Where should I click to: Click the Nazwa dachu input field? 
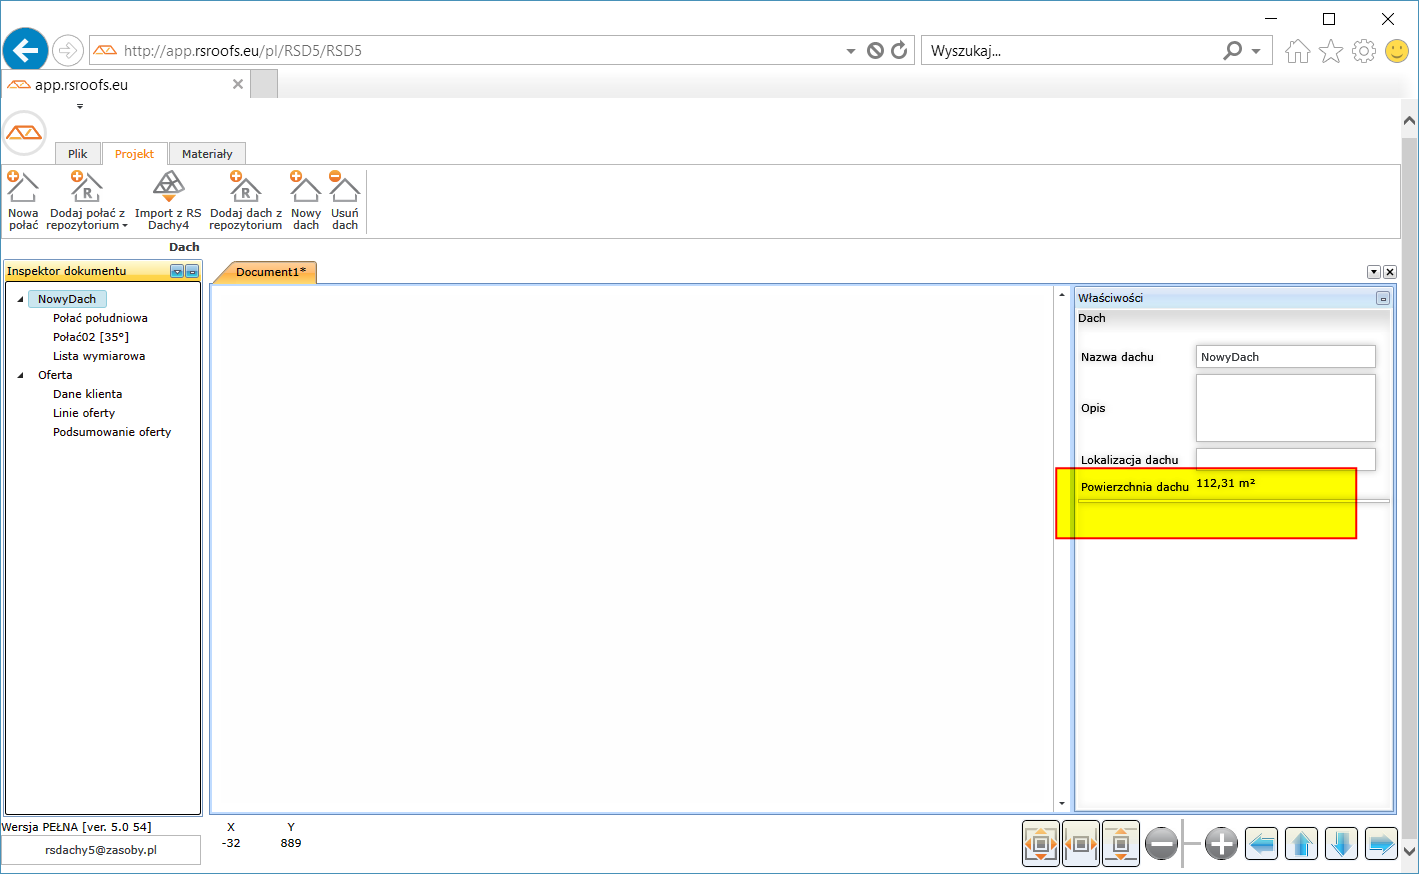pyautogui.click(x=1285, y=357)
